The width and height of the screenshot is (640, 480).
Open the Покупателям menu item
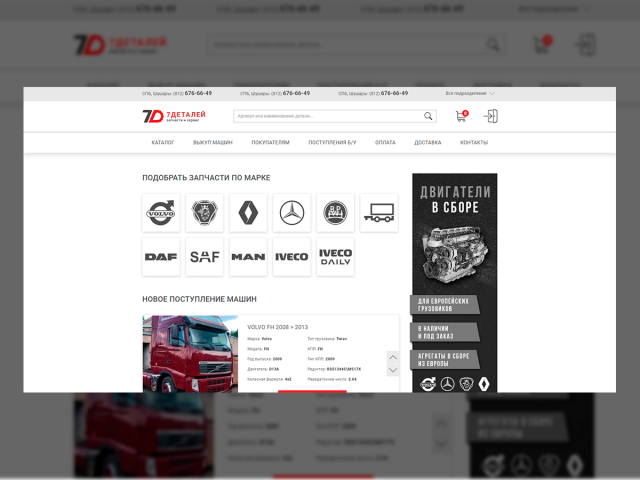click(x=270, y=142)
